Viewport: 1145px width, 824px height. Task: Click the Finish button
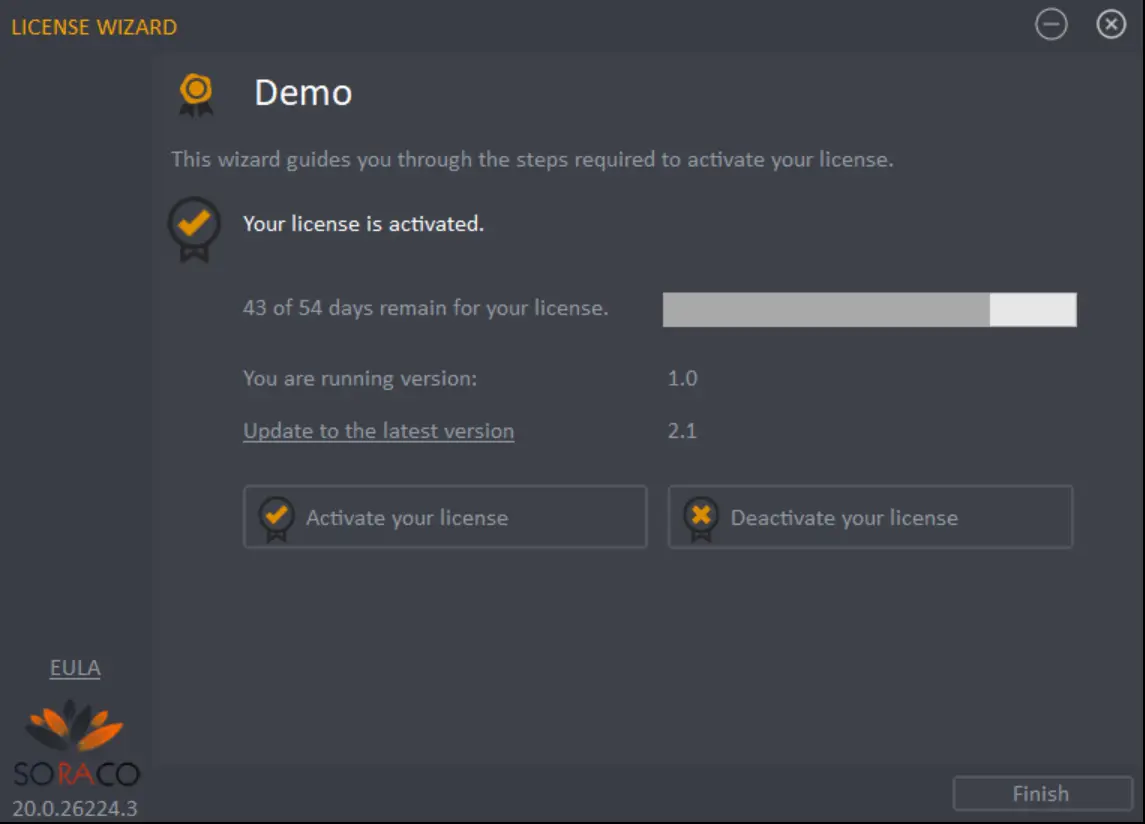click(x=1042, y=793)
